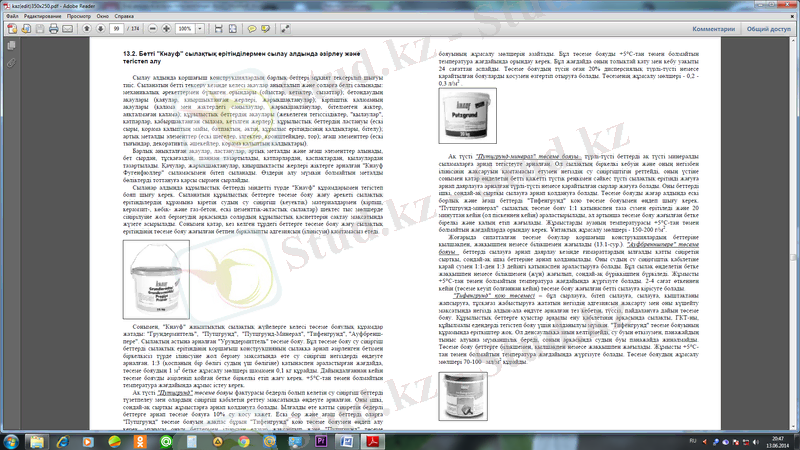Launch Internet Explorer from the taskbar

(63, 442)
